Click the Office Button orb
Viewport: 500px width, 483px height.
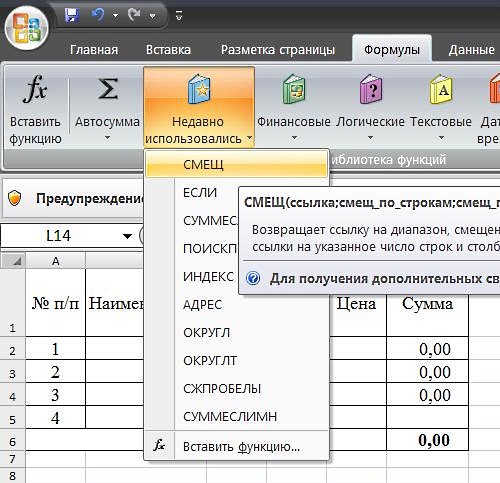pyautogui.click(x=27, y=28)
